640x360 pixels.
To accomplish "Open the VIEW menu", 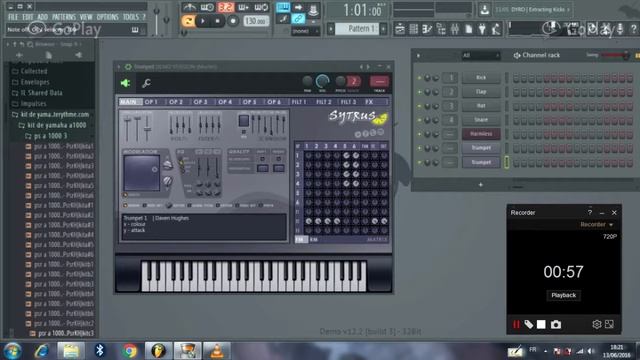I will (x=86, y=17).
